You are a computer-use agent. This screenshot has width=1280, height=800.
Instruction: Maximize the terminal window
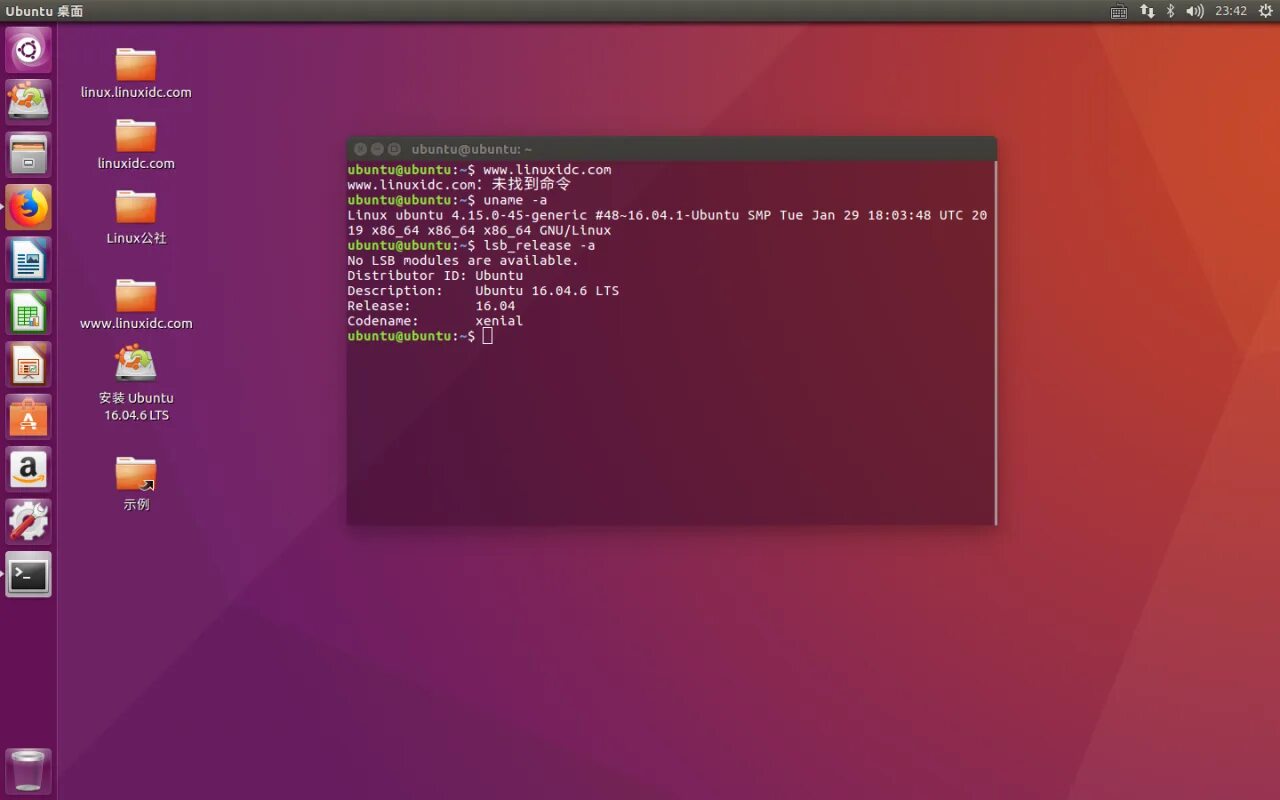394,149
